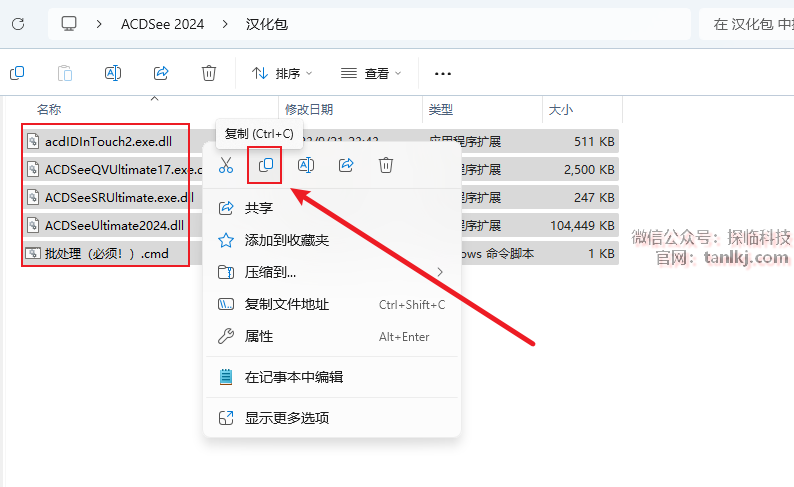The width and height of the screenshot is (794, 487).
Task: Click file icon of acdIDInTouch2.exe.dll
Action: [33, 141]
